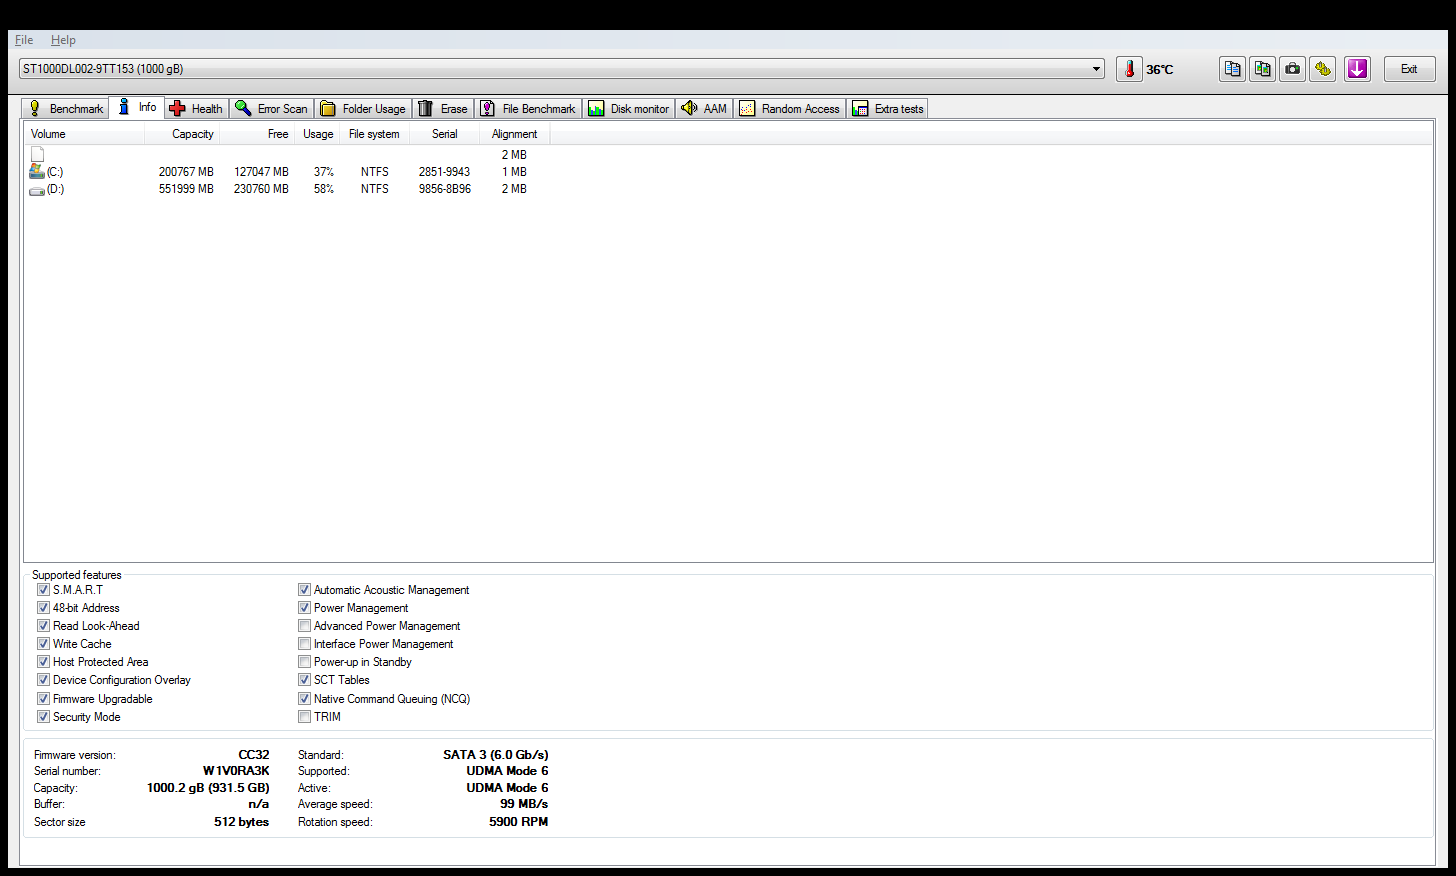Click firmware version value CC32
The height and width of the screenshot is (876, 1456).
tap(254, 755)
